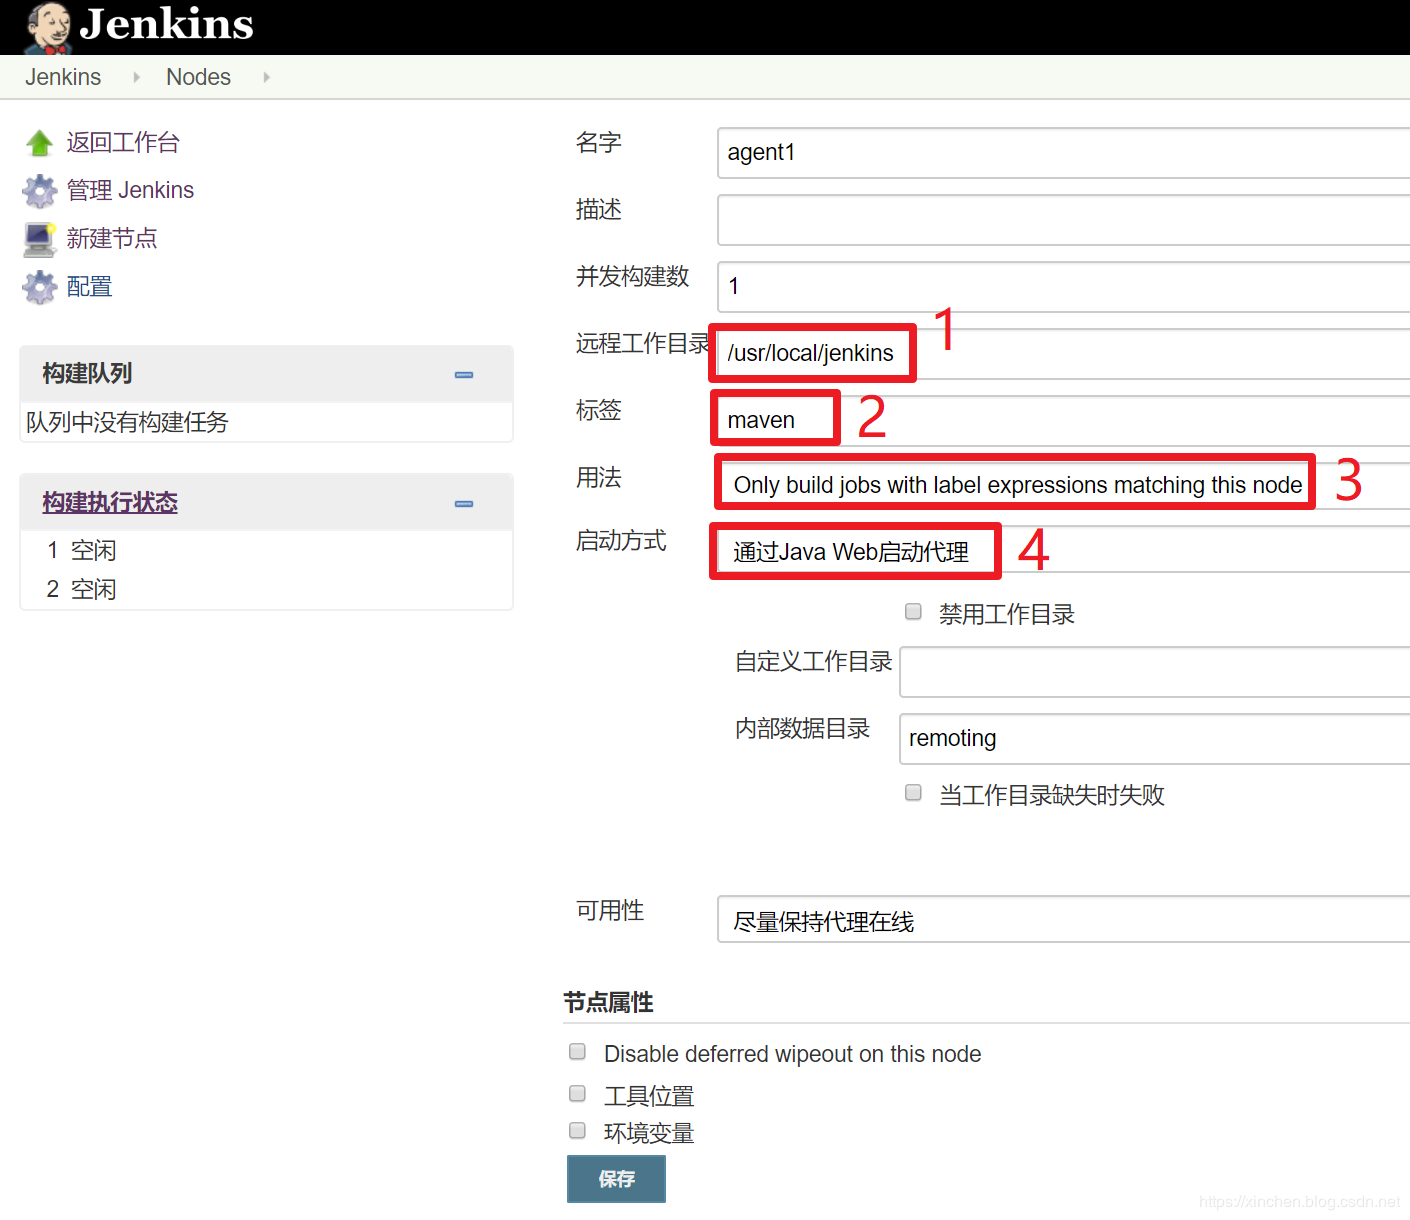Click the gear icon beside 管理 Jenkins
Viewport: 1410px width, 1220px height.
point(40,191)
